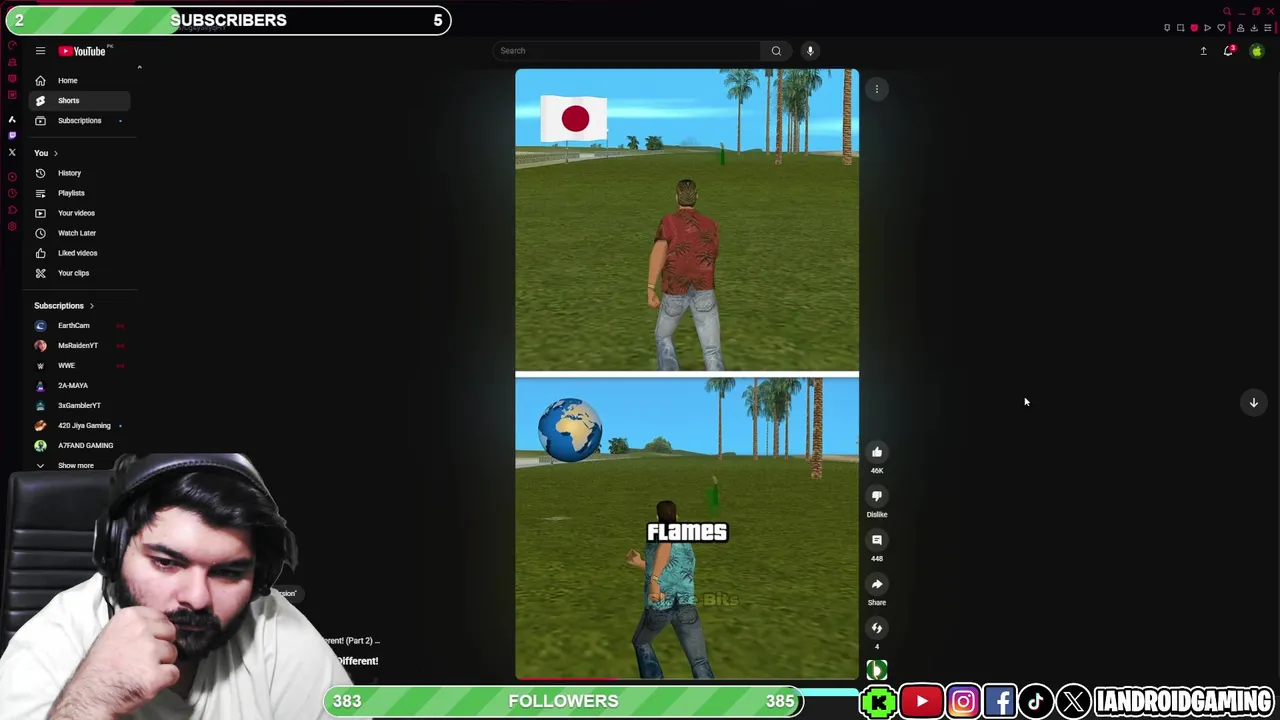The height and width of the screenshot is (720, 1280).
Task: Dislike the Short video
Action: coord(877,496)
